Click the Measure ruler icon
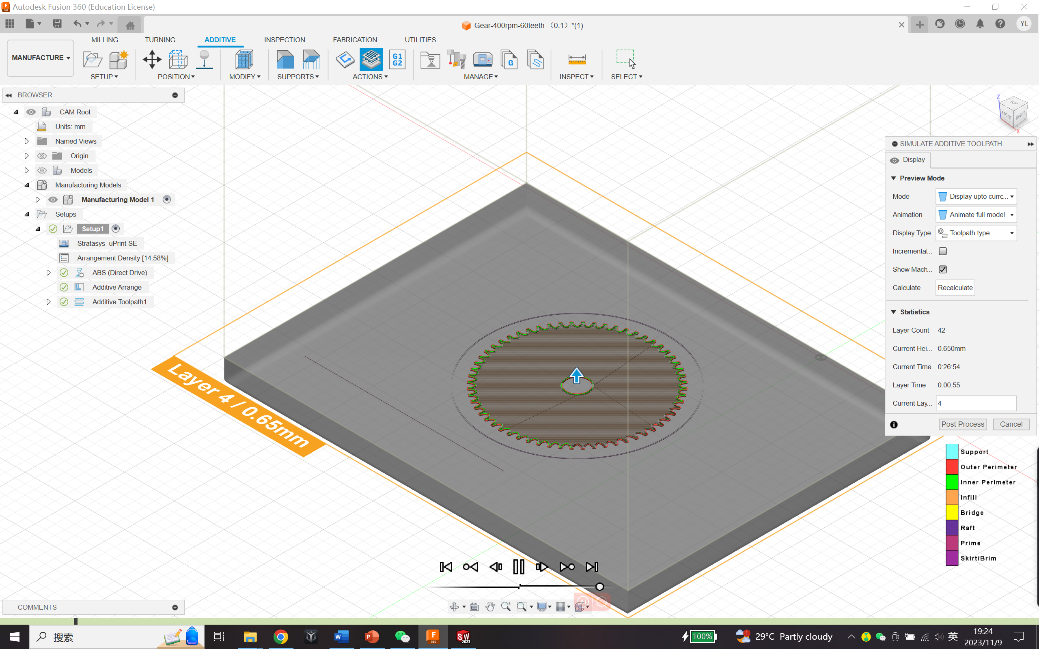This screenshot has height=649, width=1039. [577, 60]
